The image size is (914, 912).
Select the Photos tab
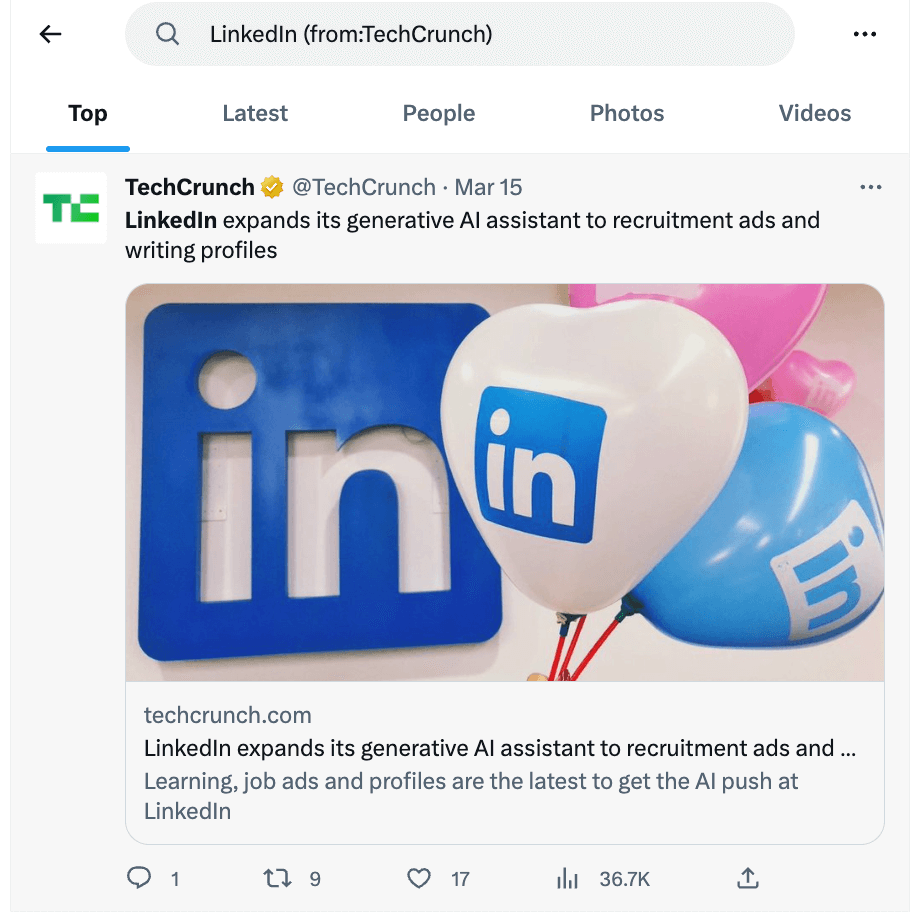(x=626, y=113)
